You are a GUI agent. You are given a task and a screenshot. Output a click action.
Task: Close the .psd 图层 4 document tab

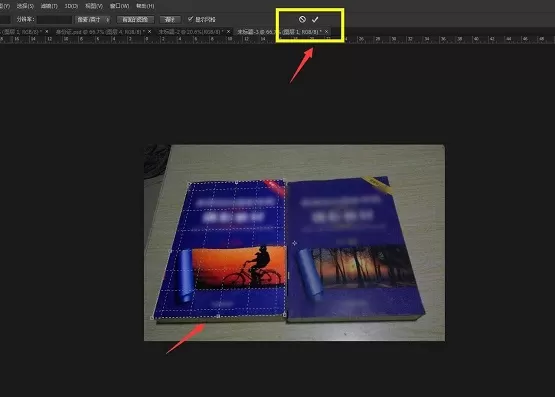point(150,32)
